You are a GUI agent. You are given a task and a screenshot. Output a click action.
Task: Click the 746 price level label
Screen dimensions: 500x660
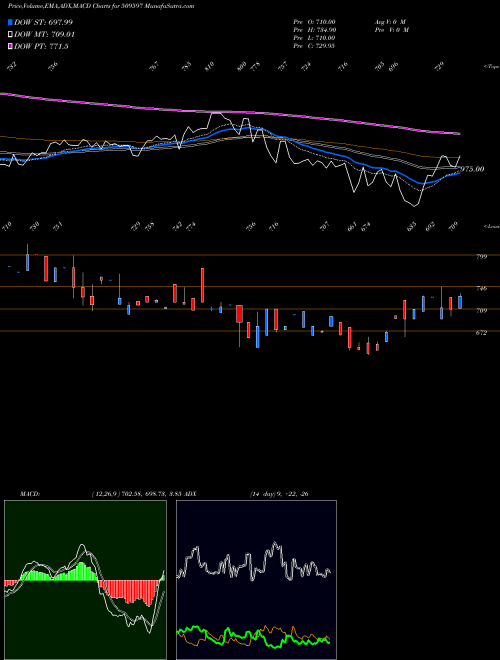482,289
